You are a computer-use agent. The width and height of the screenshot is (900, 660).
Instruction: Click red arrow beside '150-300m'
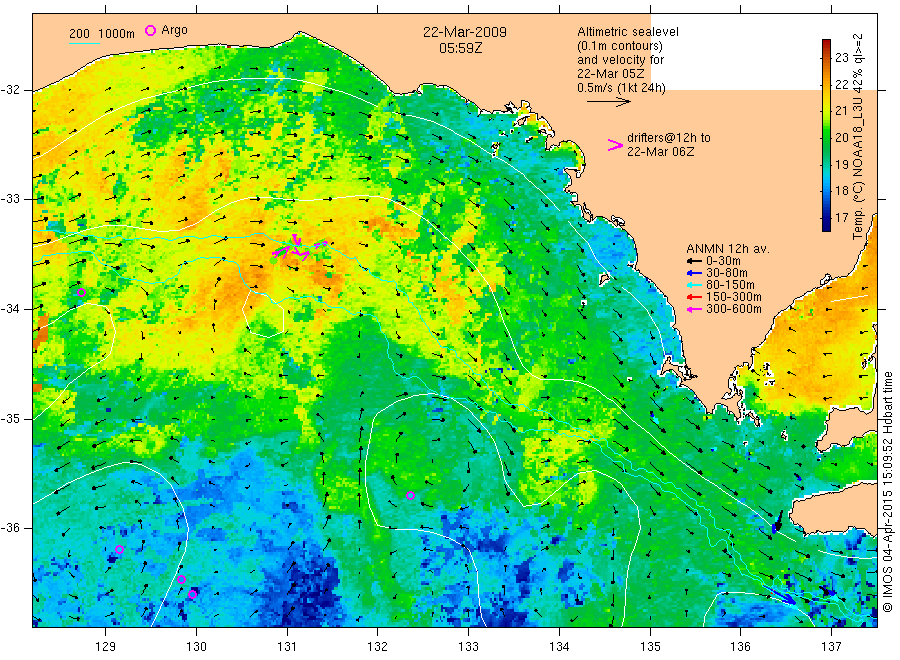[695, 297]
